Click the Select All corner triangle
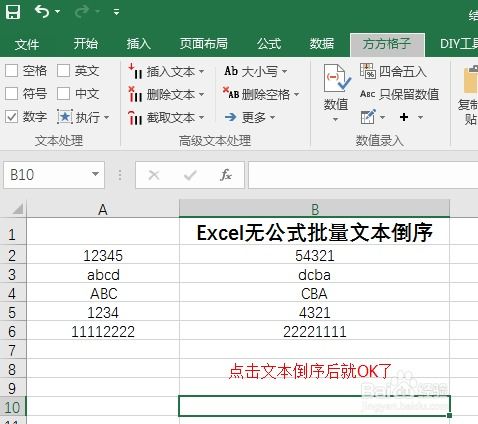This screenshot has width=478, height=424. 18,209
